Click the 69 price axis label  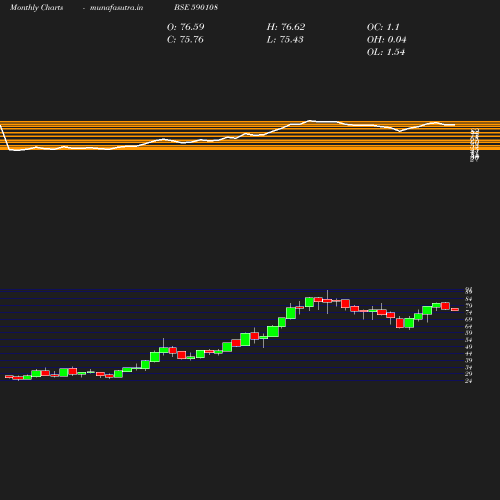[469, 319]
